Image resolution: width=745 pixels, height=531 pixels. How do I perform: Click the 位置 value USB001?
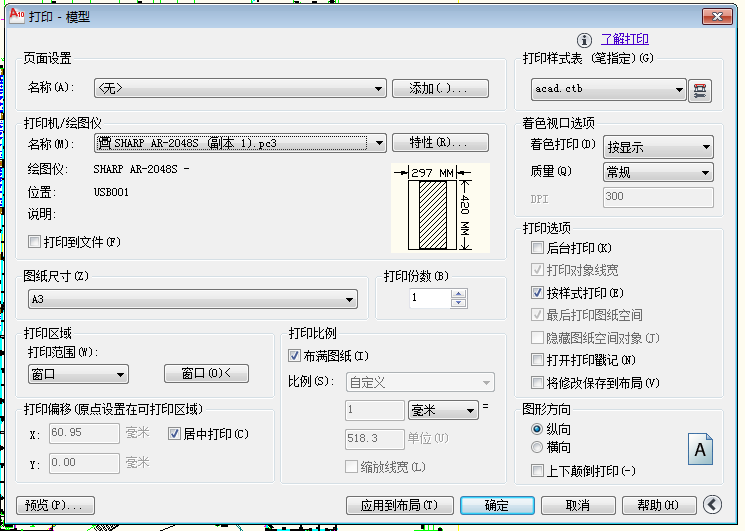pyautogui.click(x=111, y=192)
